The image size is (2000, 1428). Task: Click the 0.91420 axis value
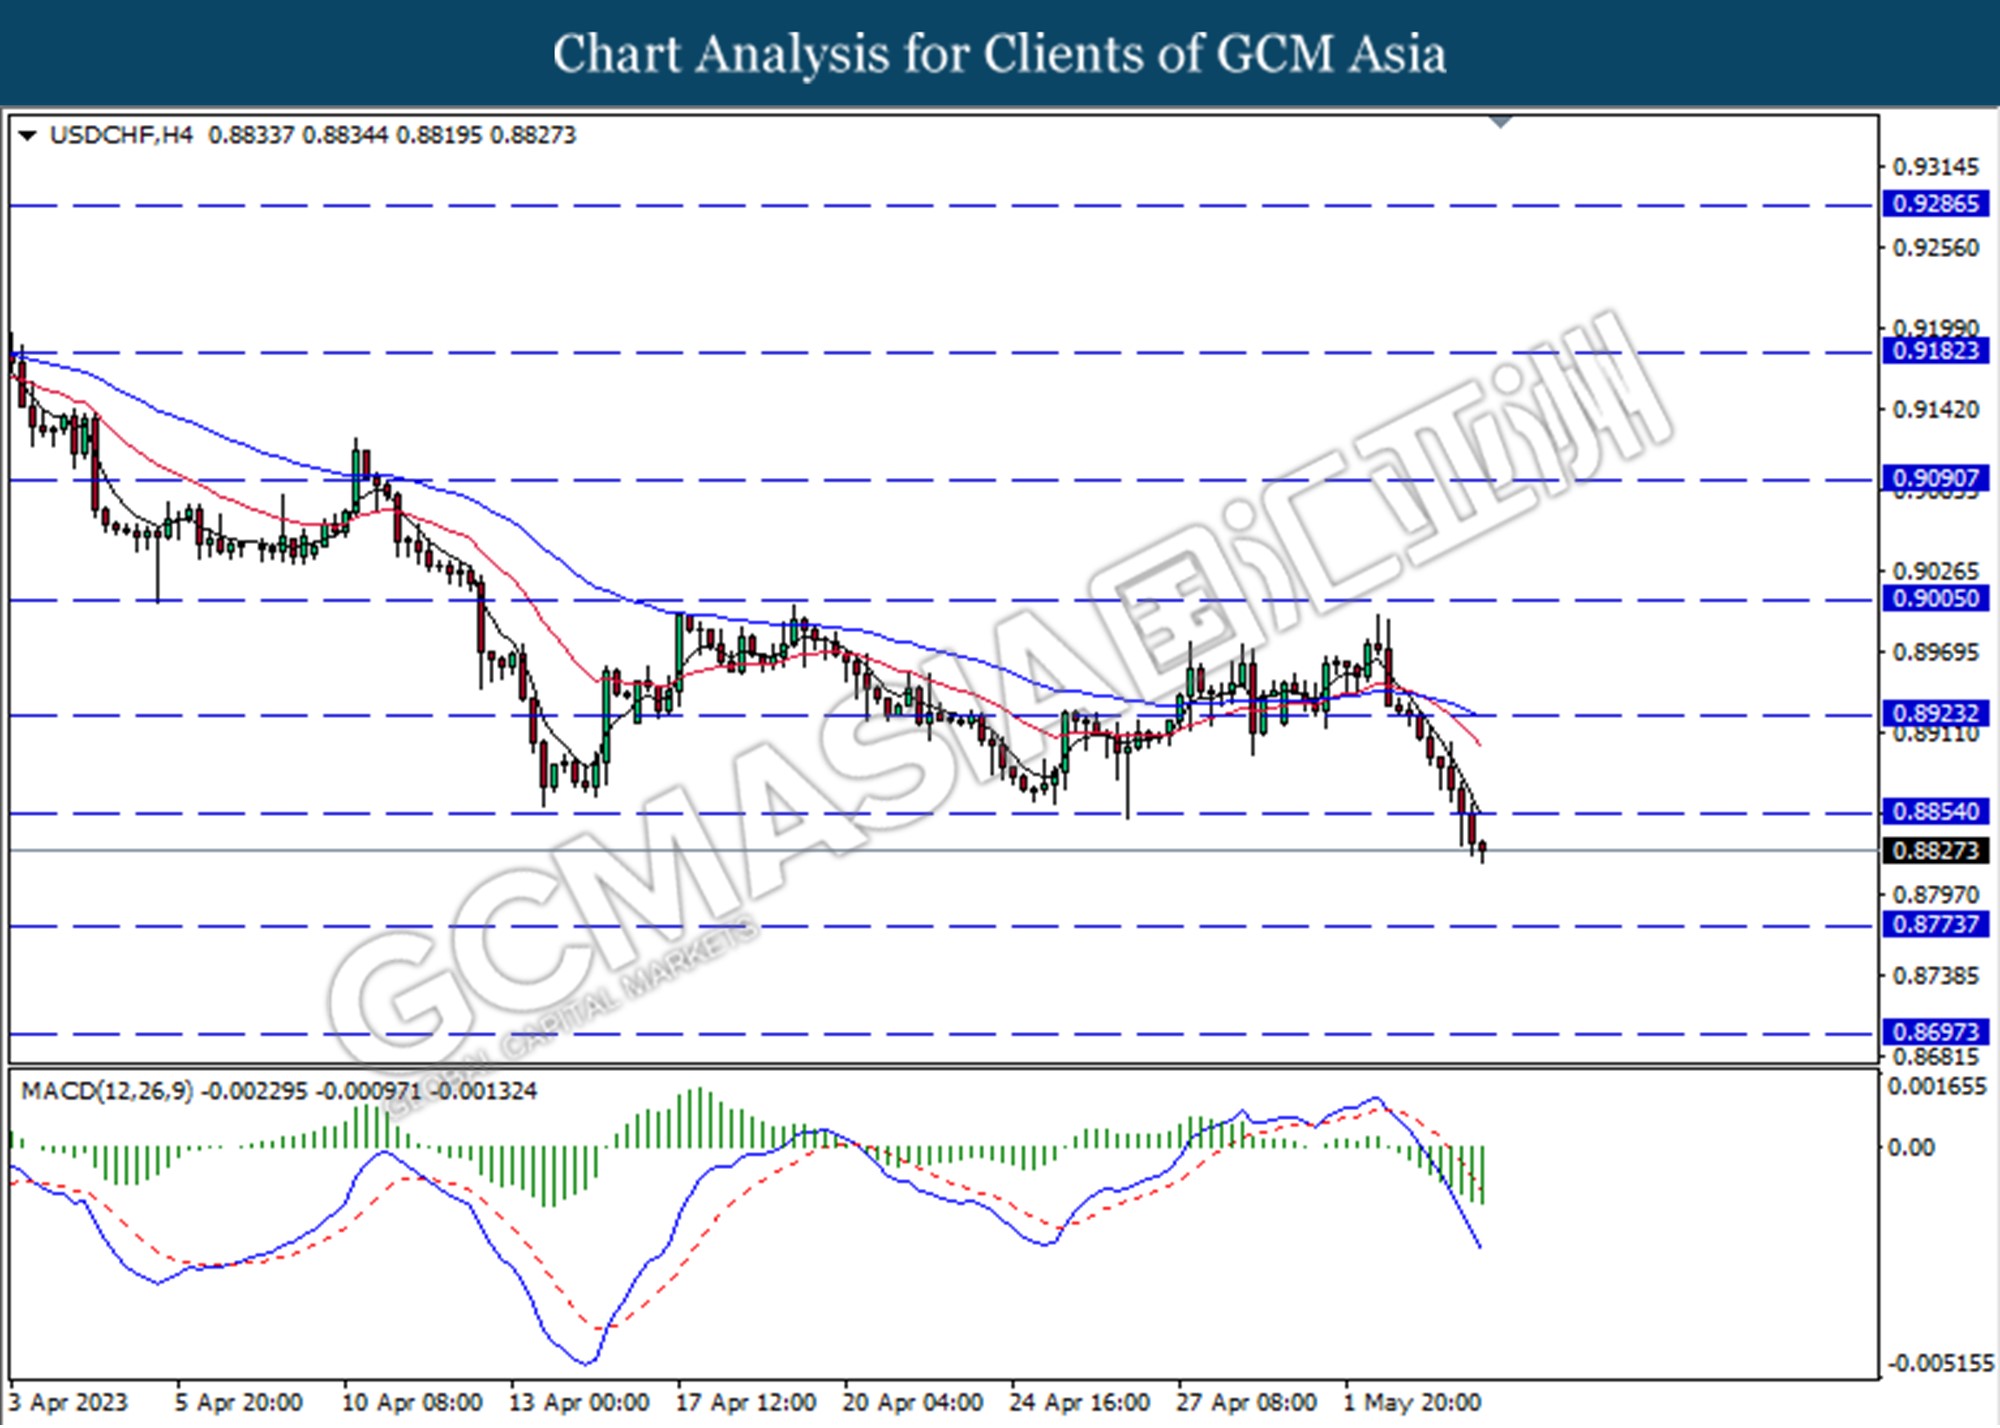(x=1936, y=410)
